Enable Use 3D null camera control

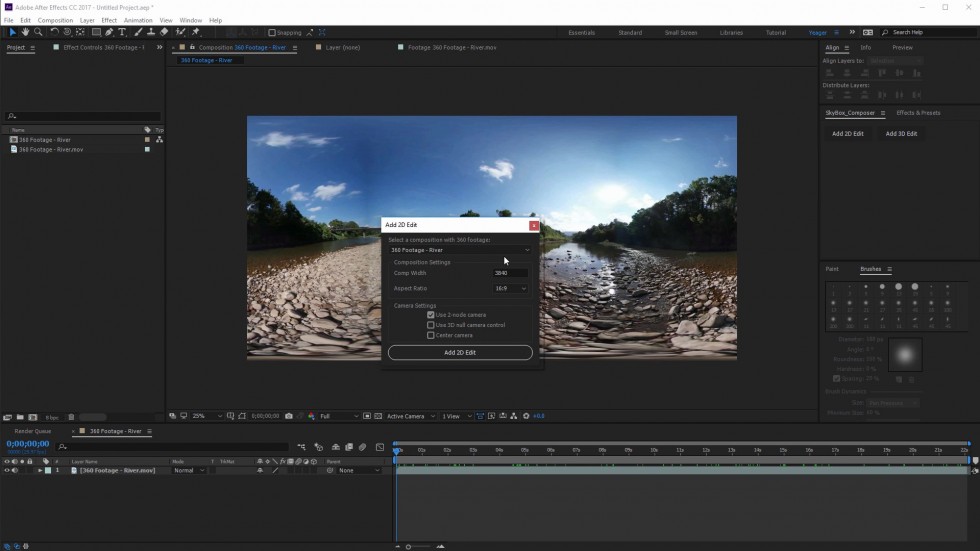[x=431, y=325]
